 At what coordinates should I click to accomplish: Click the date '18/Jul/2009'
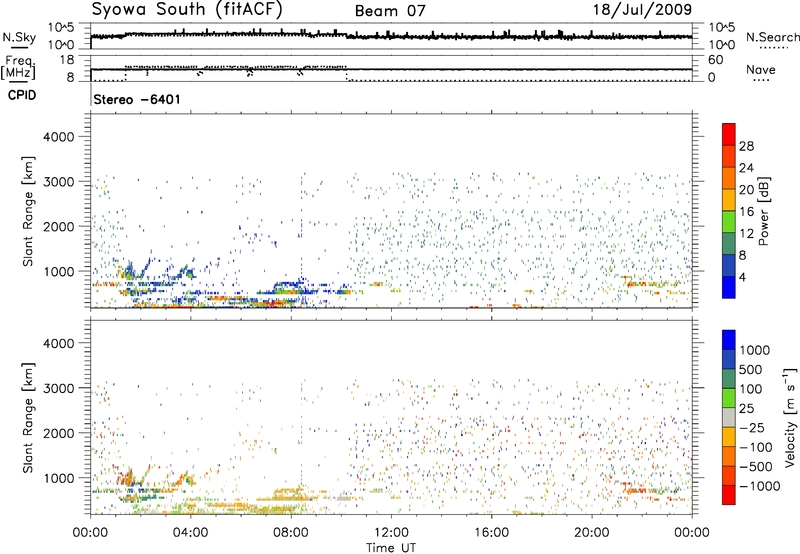(642, 10)
